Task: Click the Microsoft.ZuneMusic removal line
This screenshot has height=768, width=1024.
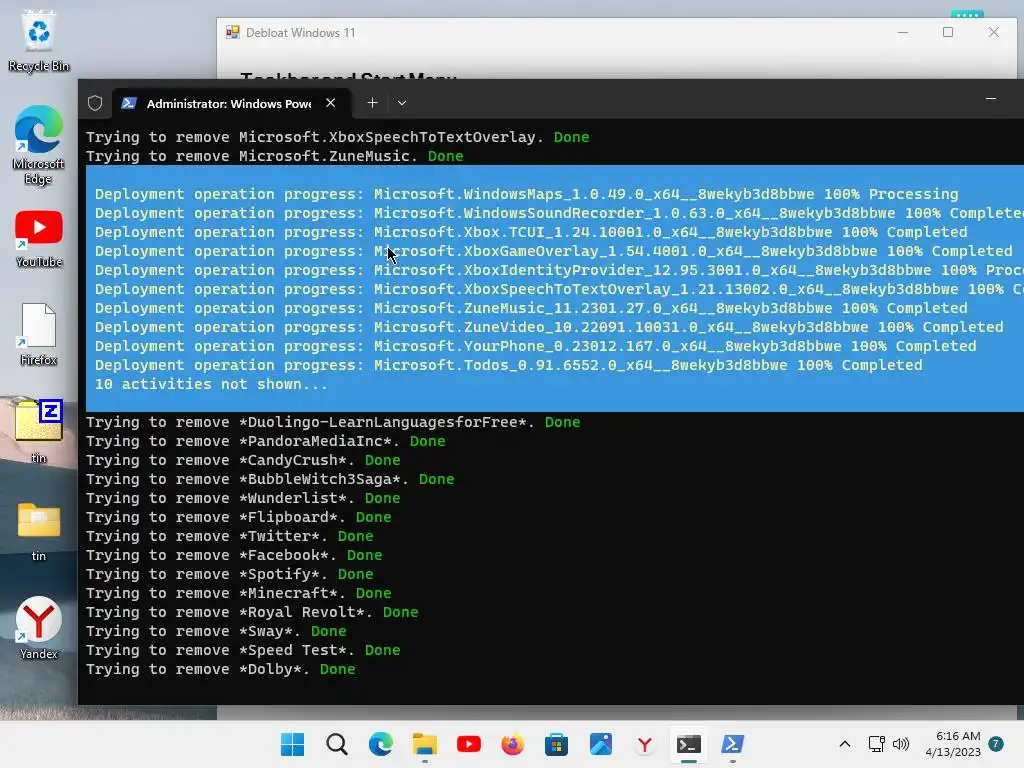Action: pos(275,156)
